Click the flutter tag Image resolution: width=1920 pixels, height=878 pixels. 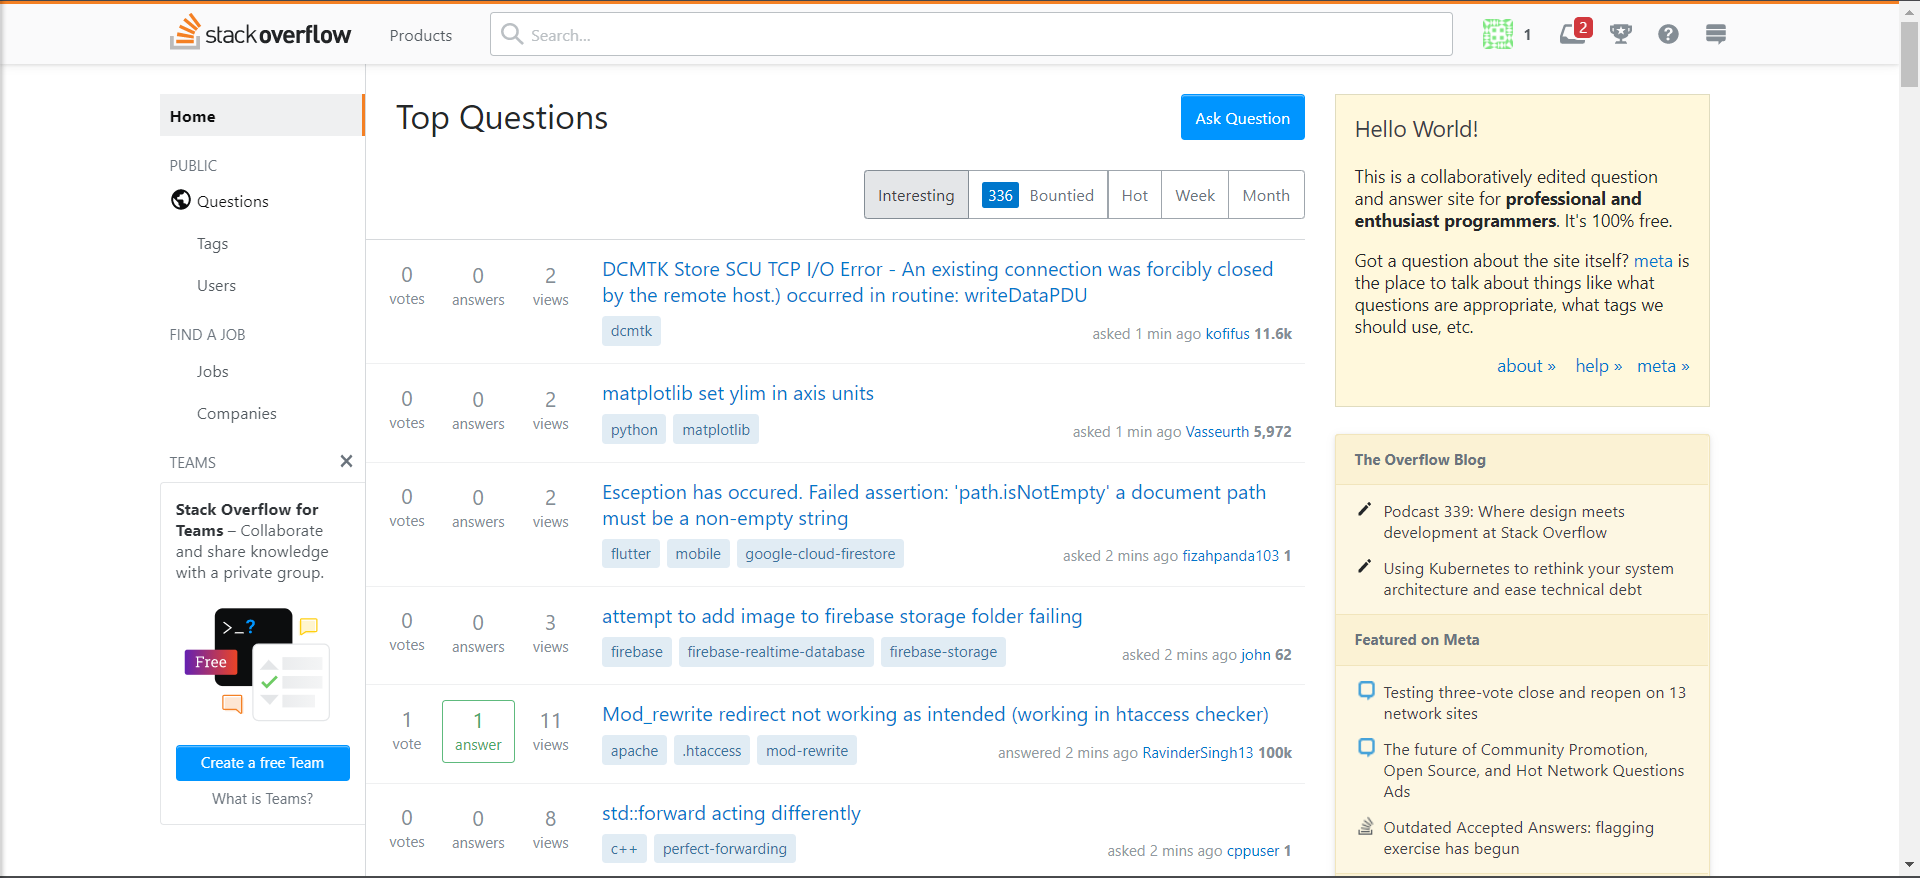point(630,554)
